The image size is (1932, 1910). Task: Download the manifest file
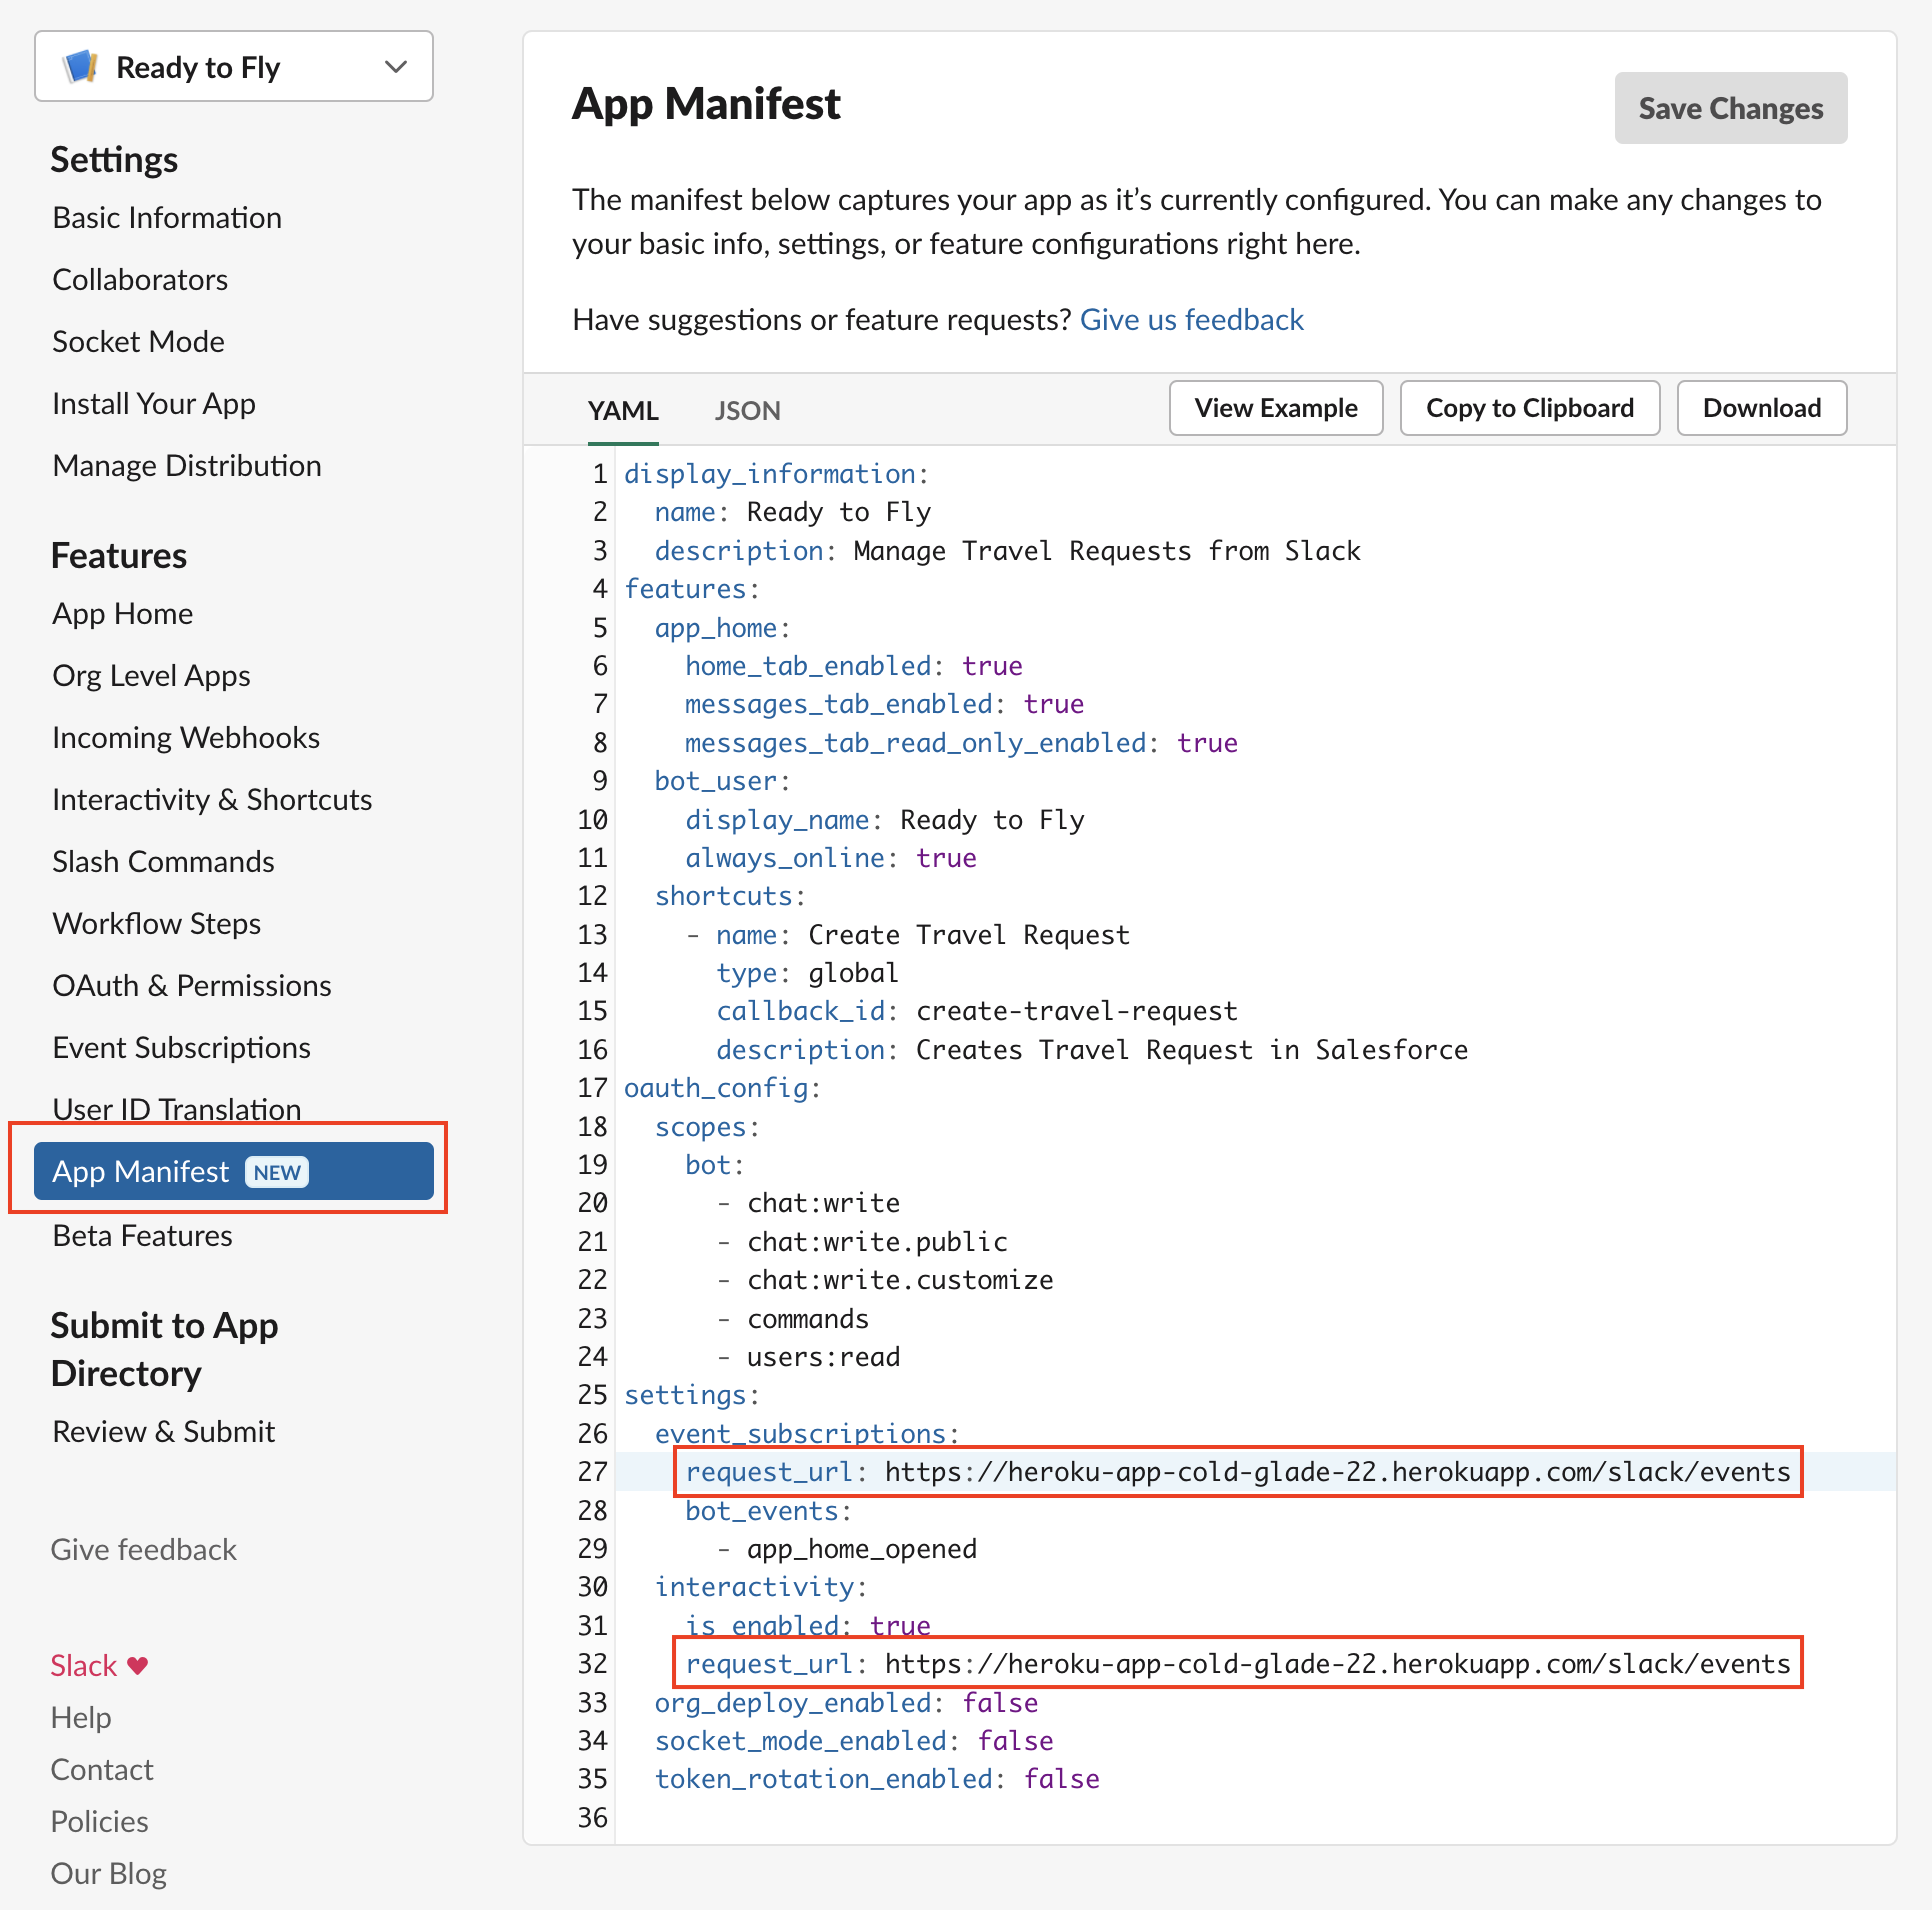(x=1761, y=408)
